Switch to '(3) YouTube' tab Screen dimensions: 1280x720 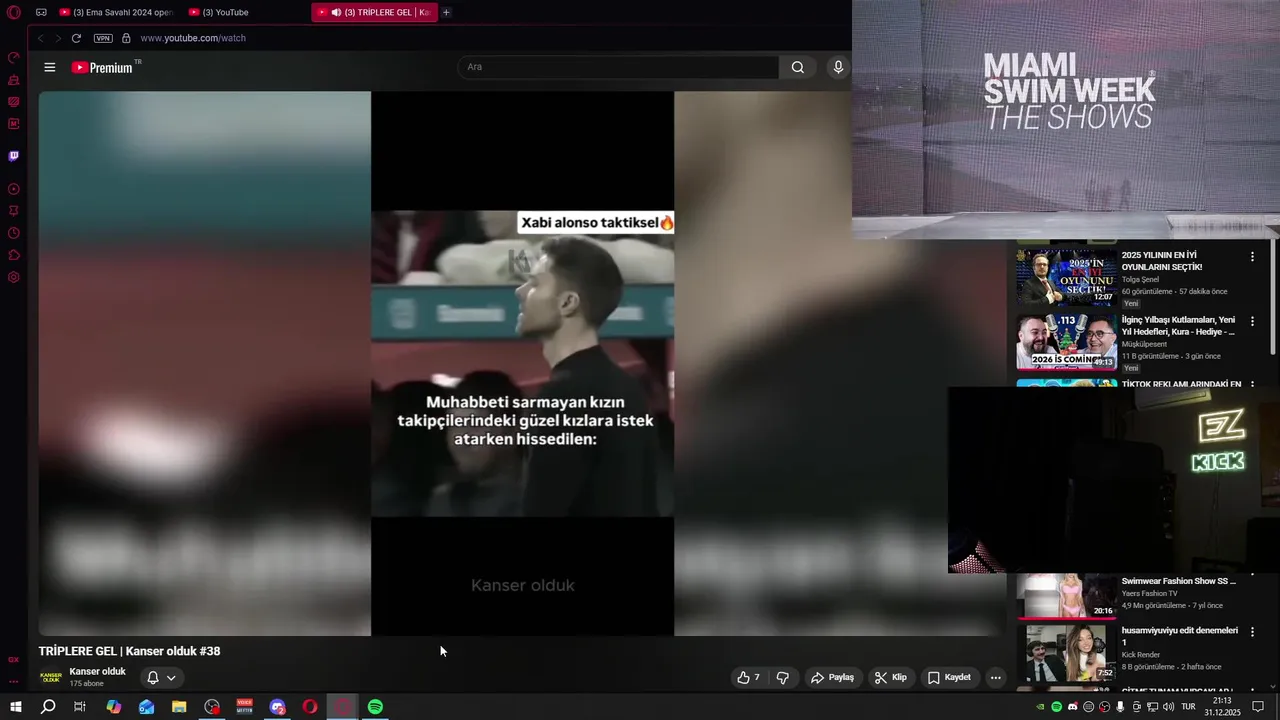tap(220, 13)
